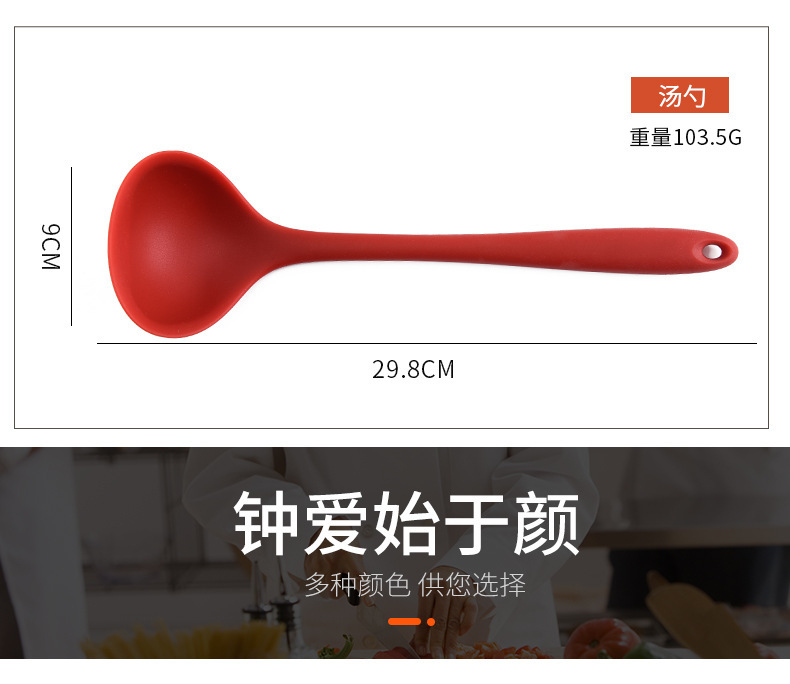Click the orange 汤勺 label badge

click(680, 95)
